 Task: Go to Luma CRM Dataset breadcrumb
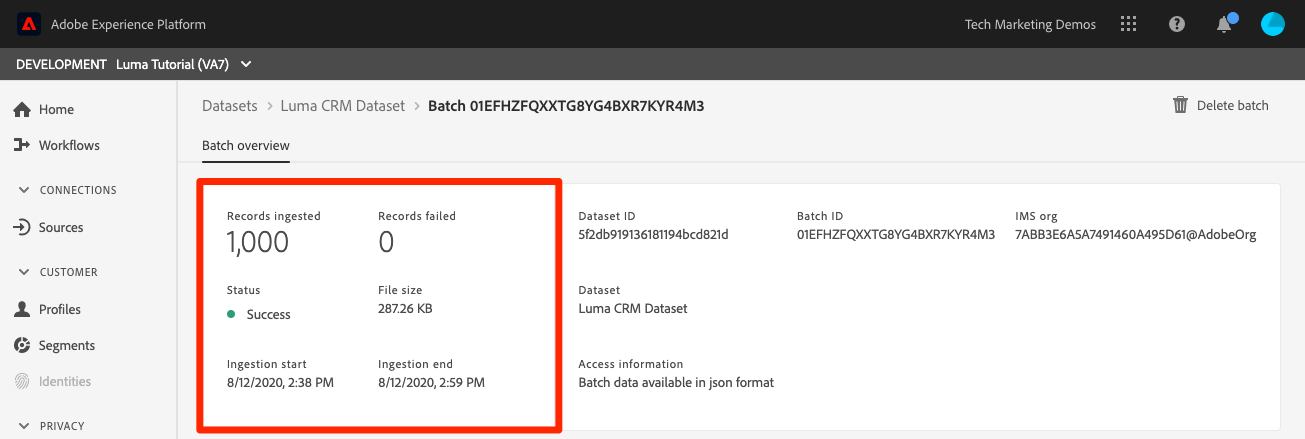point(343,105)
